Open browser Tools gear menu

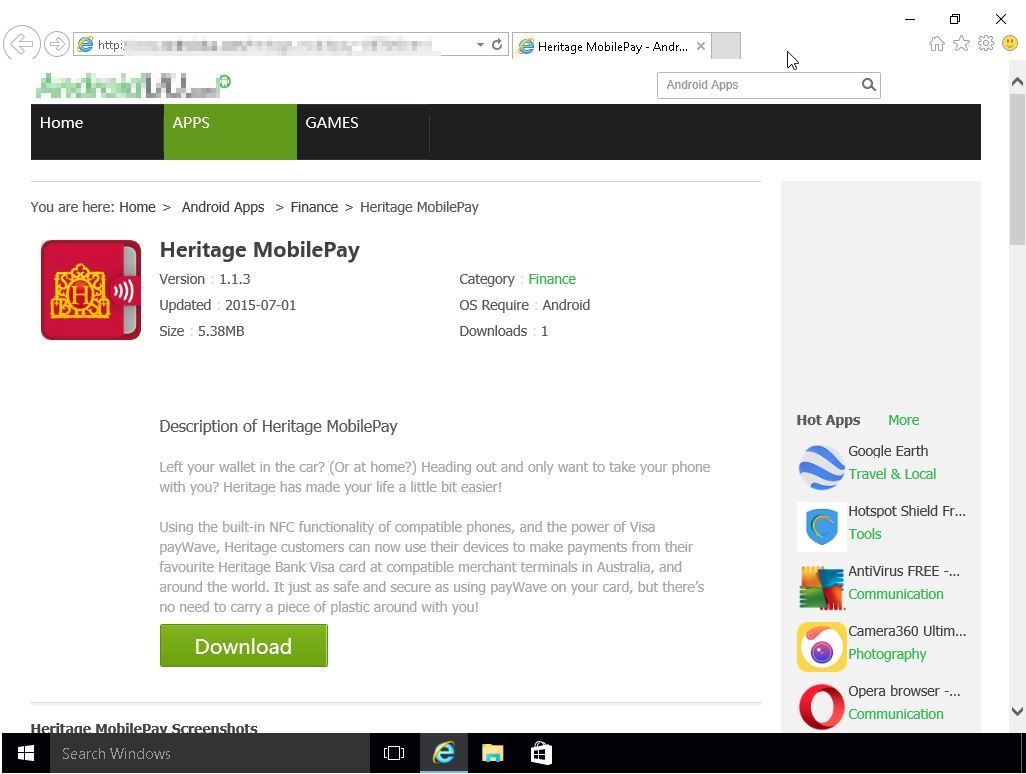point(985,44)
